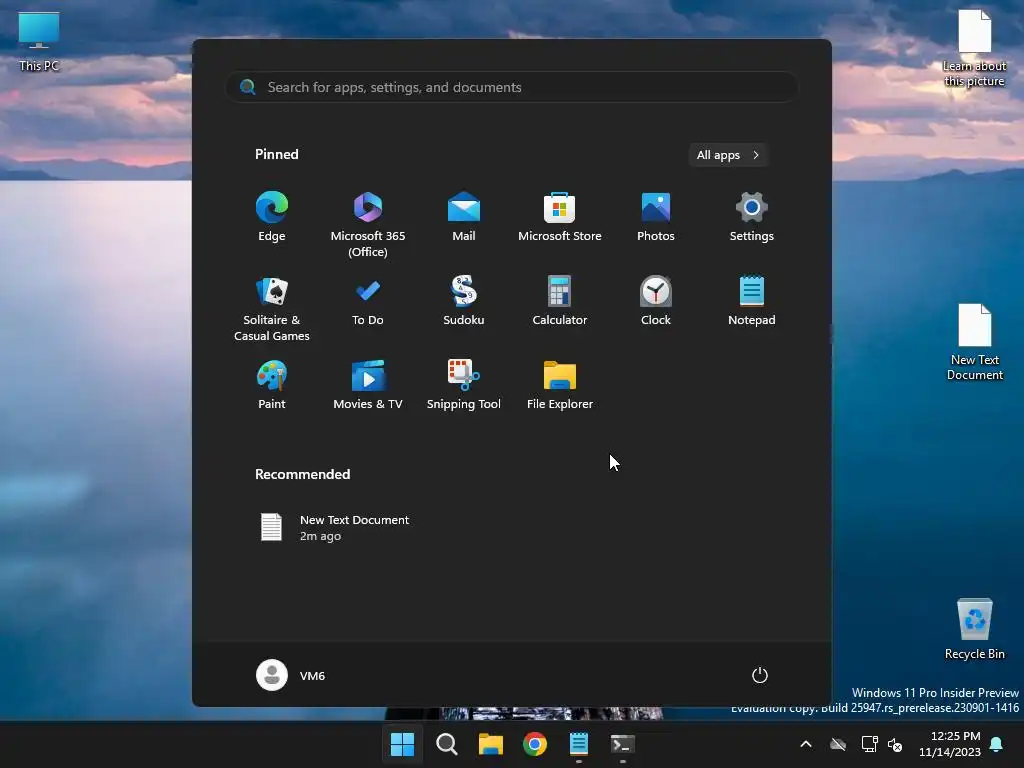Screen dimensions: 1024x768
Task: Expand the All apps list
Action: [x=728, y=155]
